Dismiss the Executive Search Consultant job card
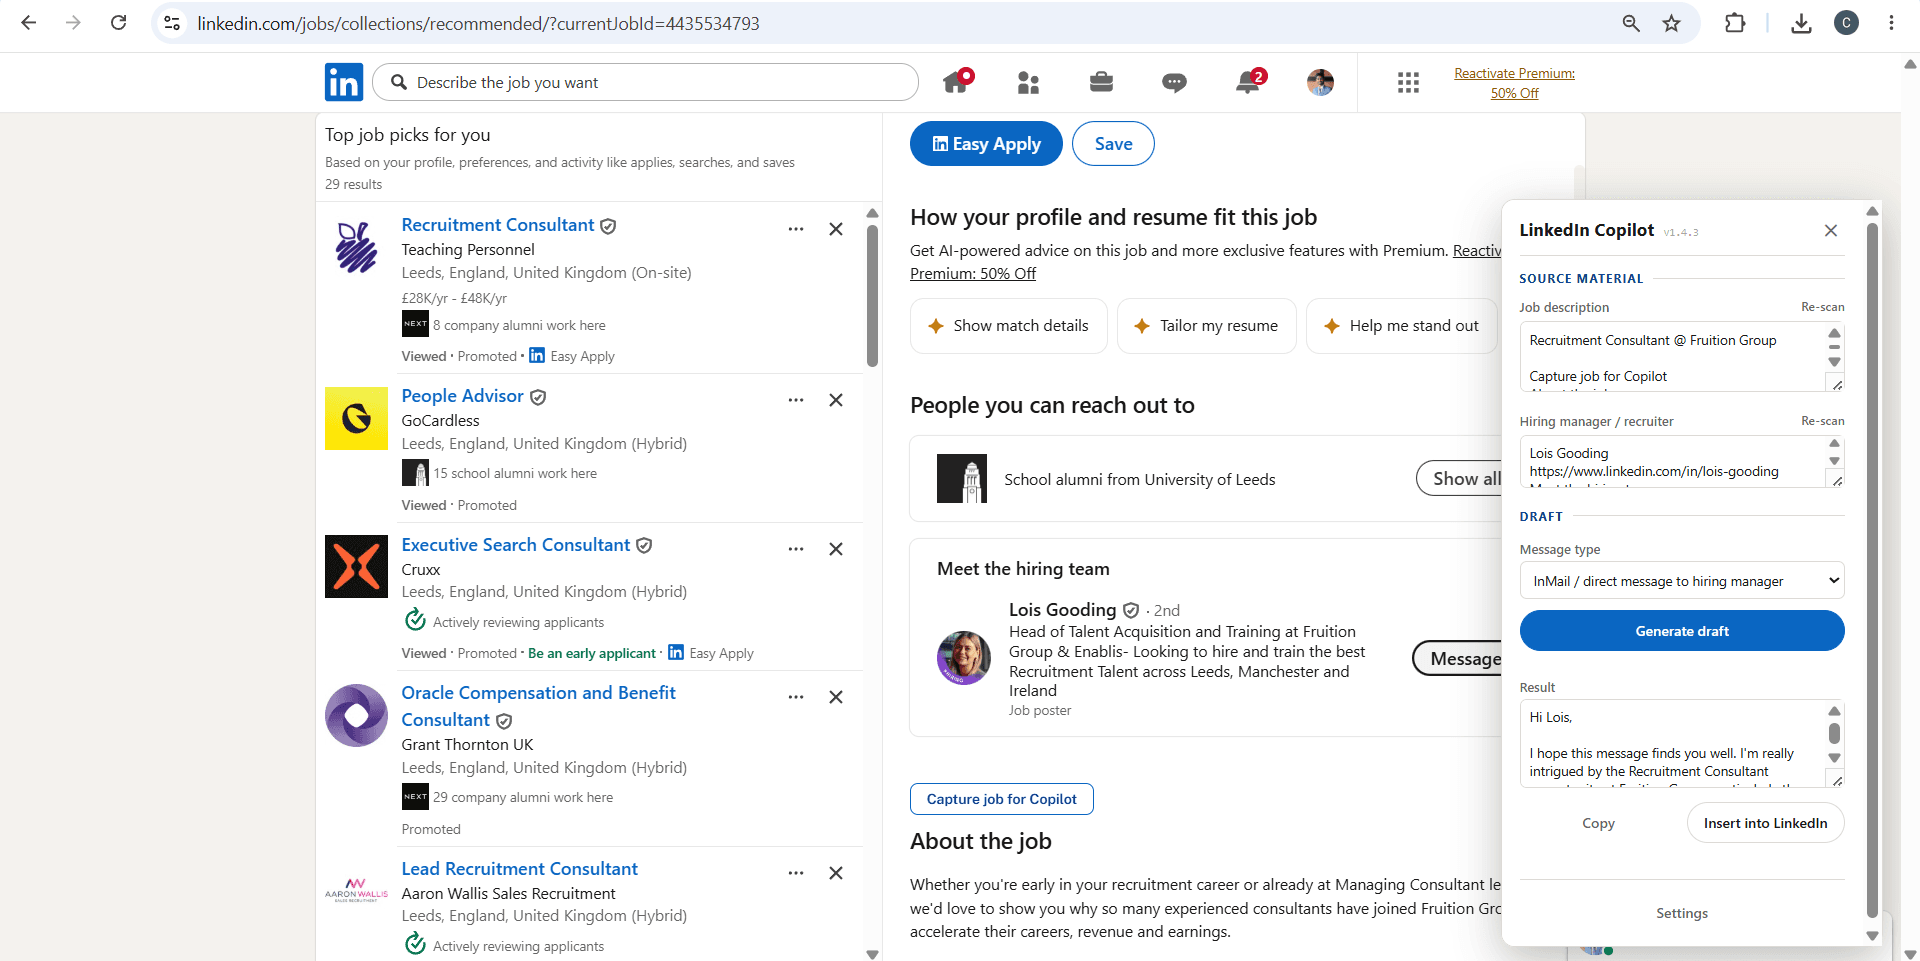Viewport: 1920px width, 961px height. [836, 549]
